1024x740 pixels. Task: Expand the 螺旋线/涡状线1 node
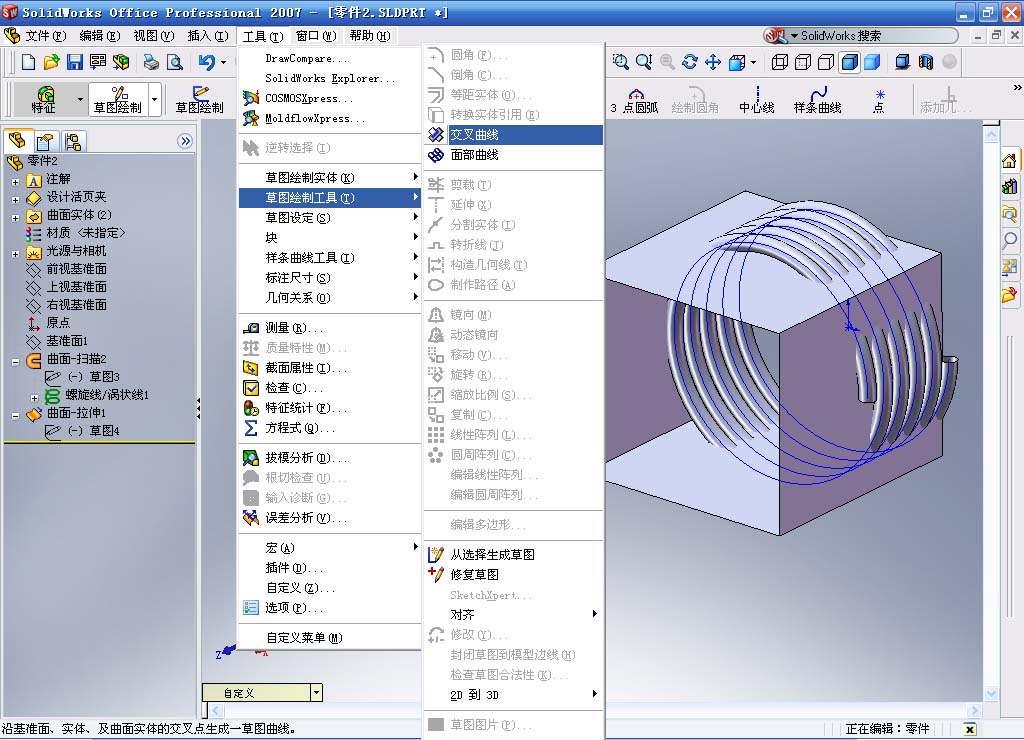coord(34,397)
